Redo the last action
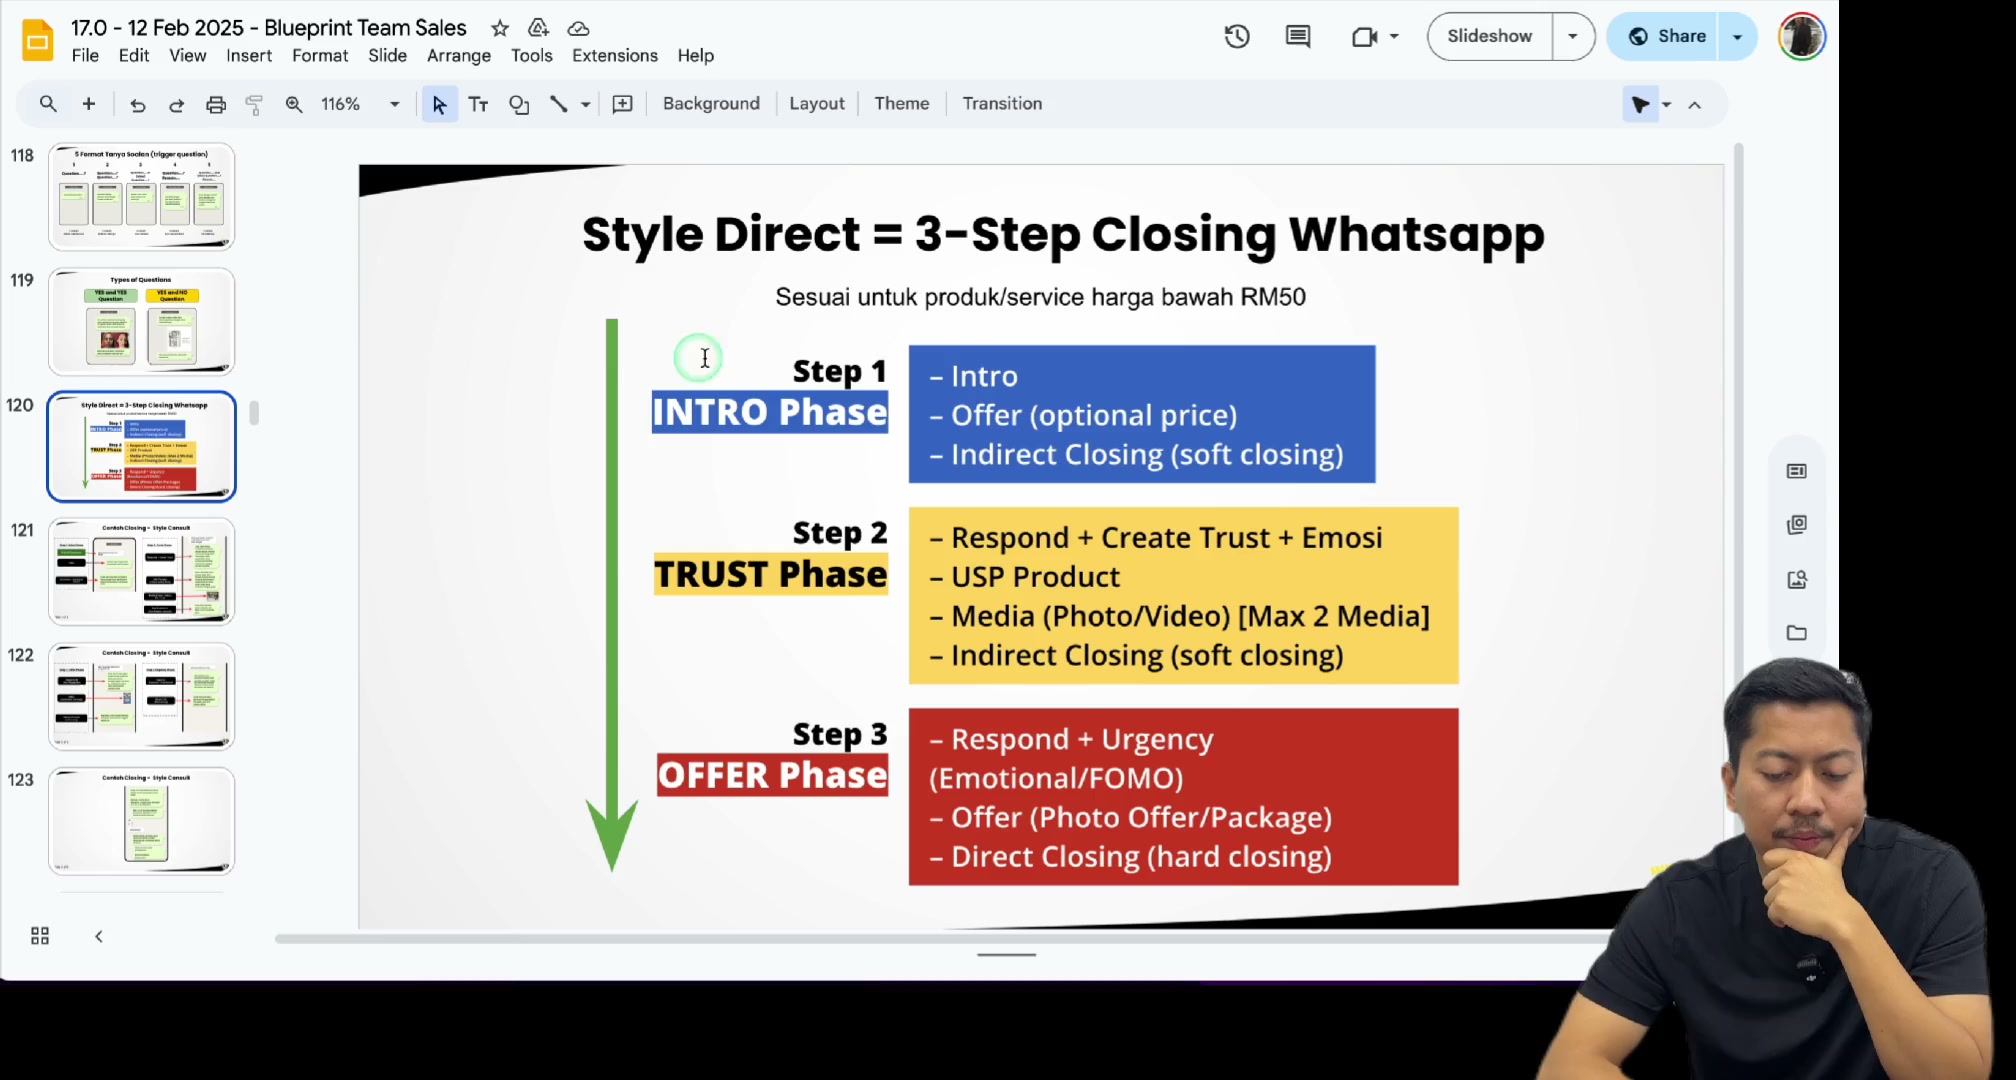2016x1080 pixels. pyautogui.click(x=177, y=104)
